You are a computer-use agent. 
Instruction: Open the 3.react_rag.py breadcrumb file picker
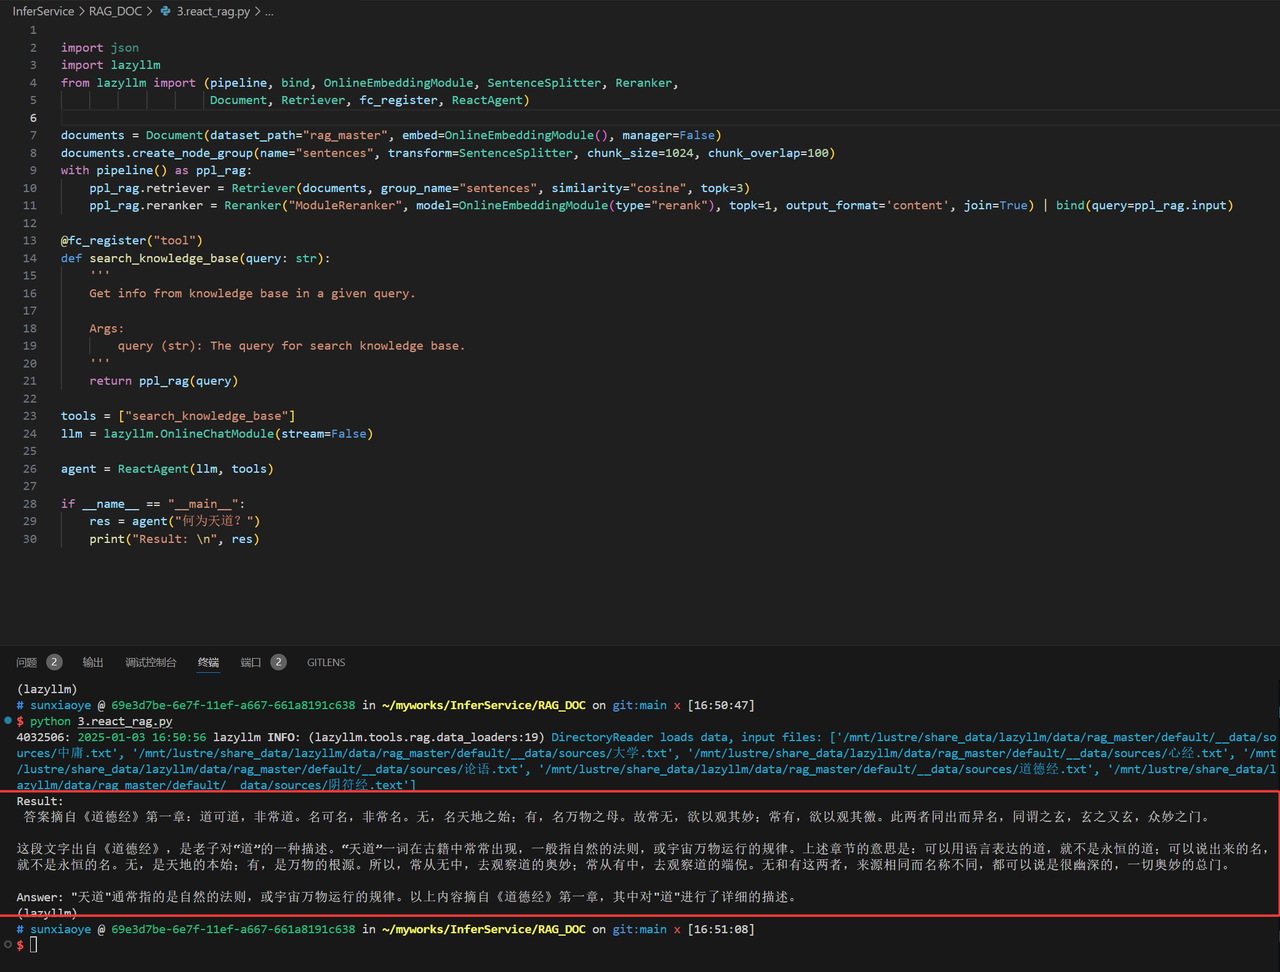(x=212, y=12)
